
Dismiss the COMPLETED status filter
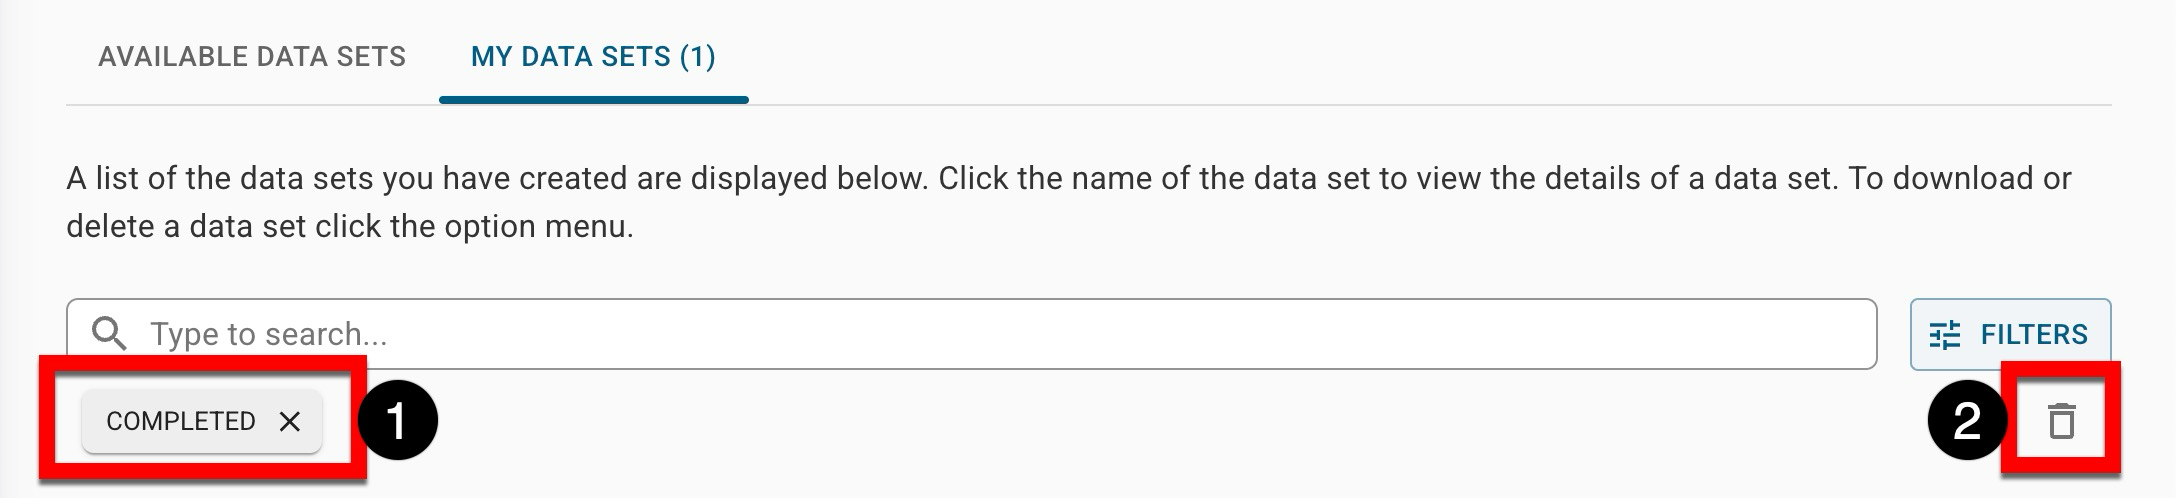pyautogui.click(x=290, y=422)
